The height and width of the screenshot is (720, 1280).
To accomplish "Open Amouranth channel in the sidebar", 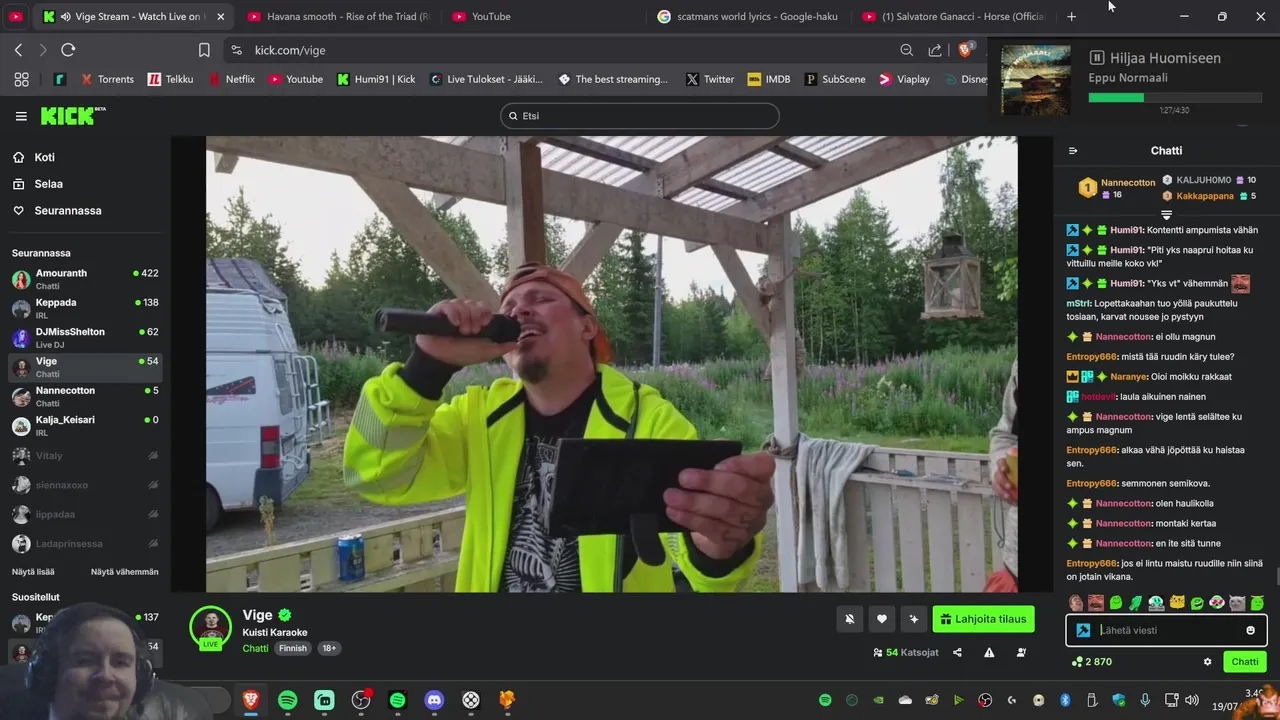I will click(x=85, y=279).
